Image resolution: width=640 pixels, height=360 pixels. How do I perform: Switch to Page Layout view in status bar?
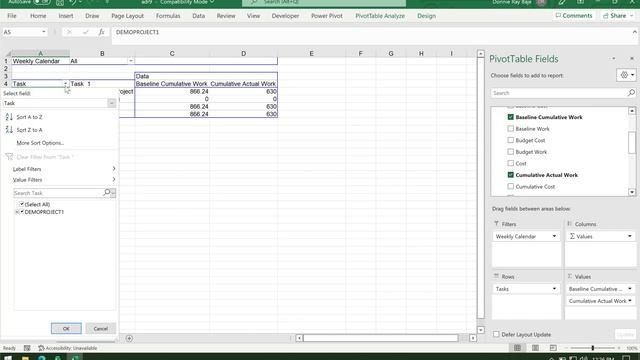point(535,348)
